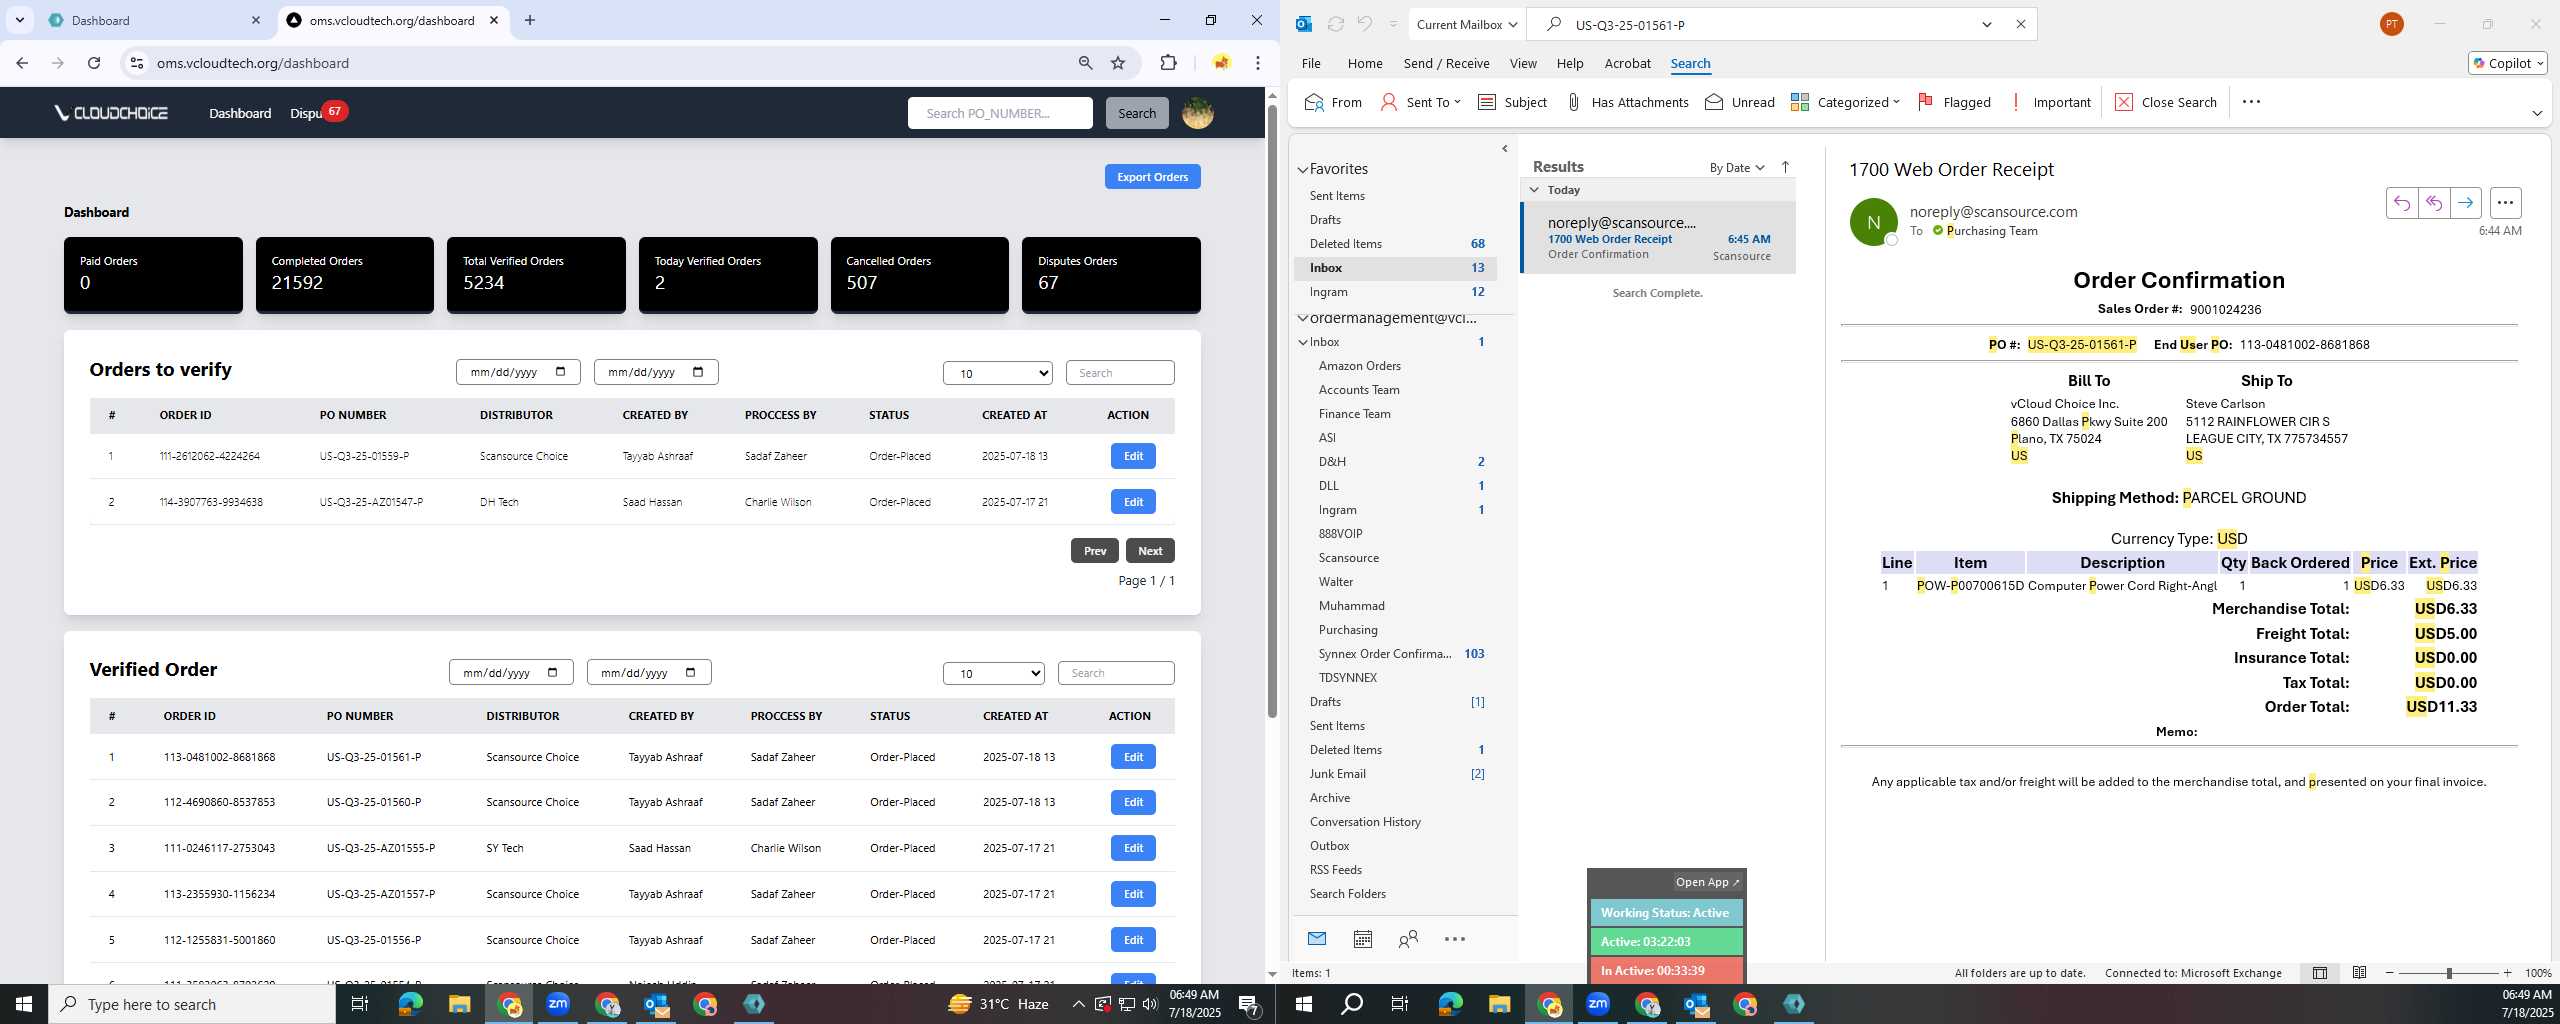Viewport: 2560px width, 1024px height.
Task: Open Orders to verify page-size dropdown
Action: 998,373
